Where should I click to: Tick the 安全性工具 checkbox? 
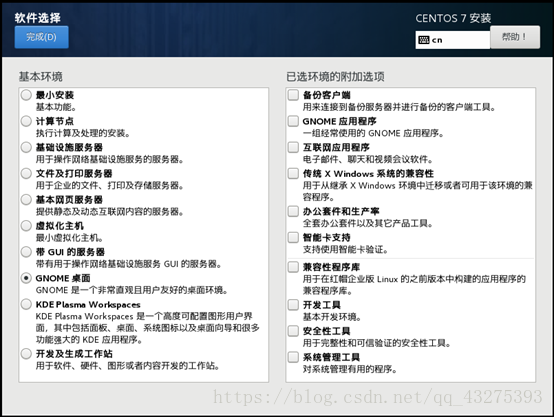coord(293,331)
